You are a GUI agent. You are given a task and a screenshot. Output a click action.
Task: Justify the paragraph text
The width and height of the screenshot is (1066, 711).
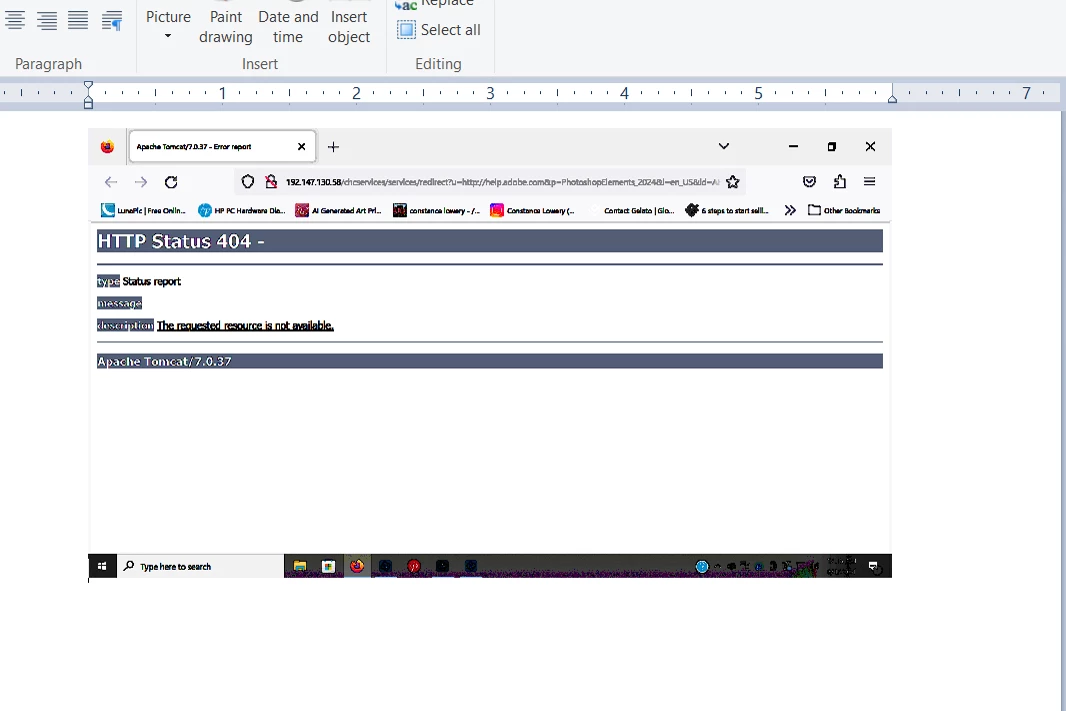[x=78, y=20]
